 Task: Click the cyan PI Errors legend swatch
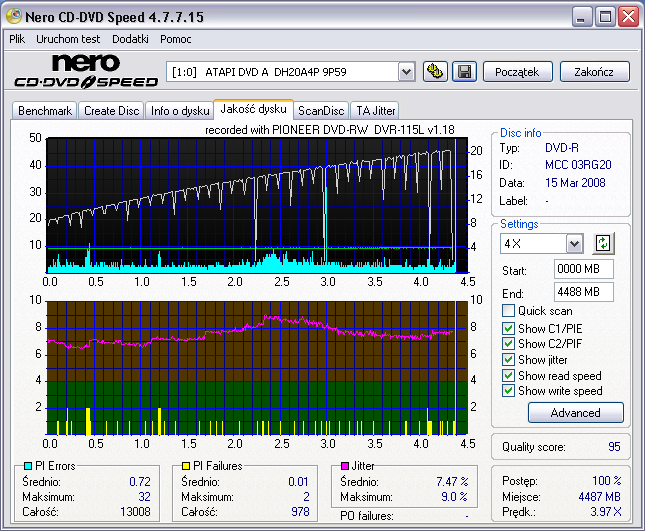pyautogui.click(x=28, y=466)
